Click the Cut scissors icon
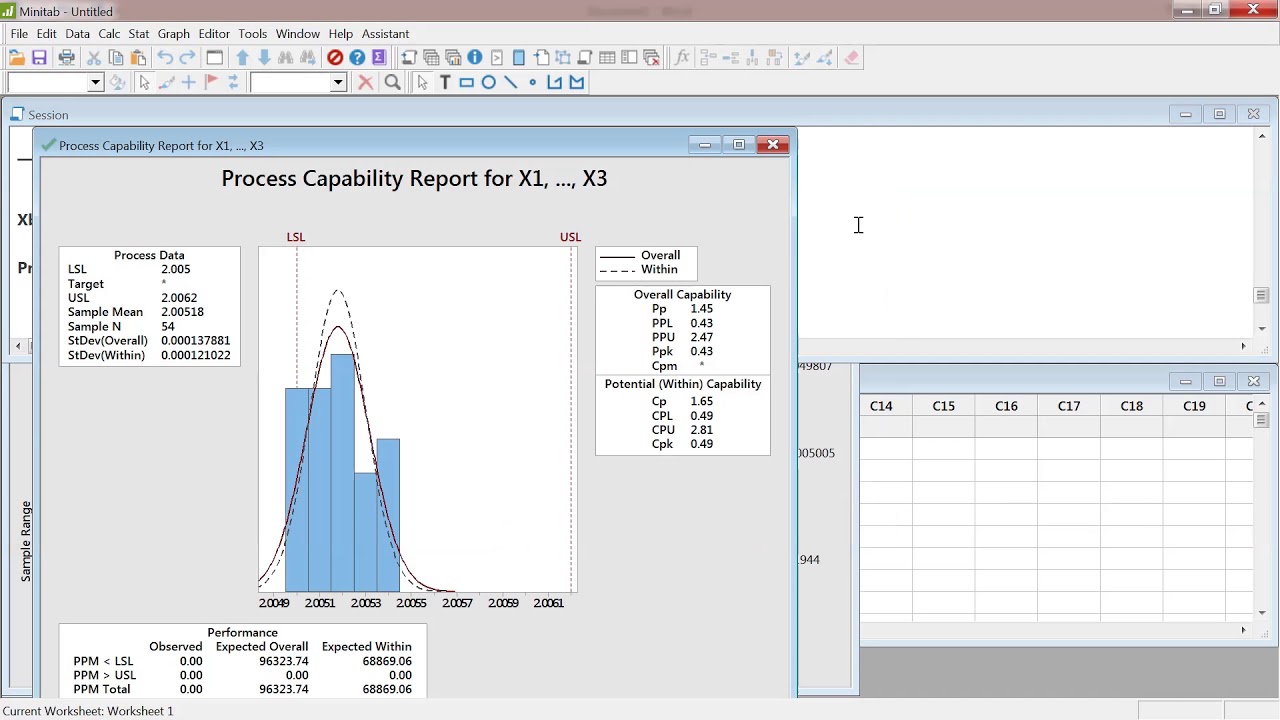This screenshot has height=720, width=1280. (x=94, y=58)
